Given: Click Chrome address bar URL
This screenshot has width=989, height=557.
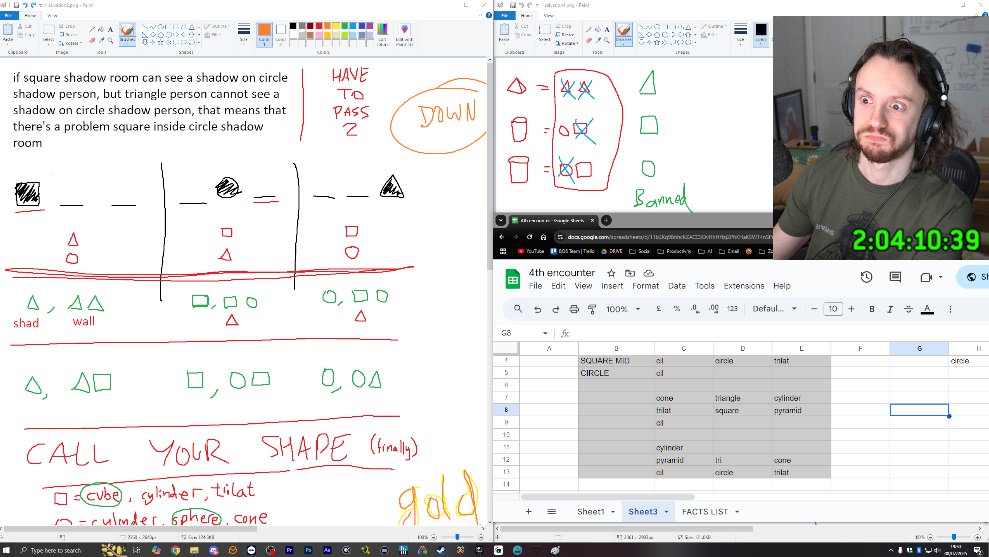Looking at the screenshot, I should click(669, 237).
